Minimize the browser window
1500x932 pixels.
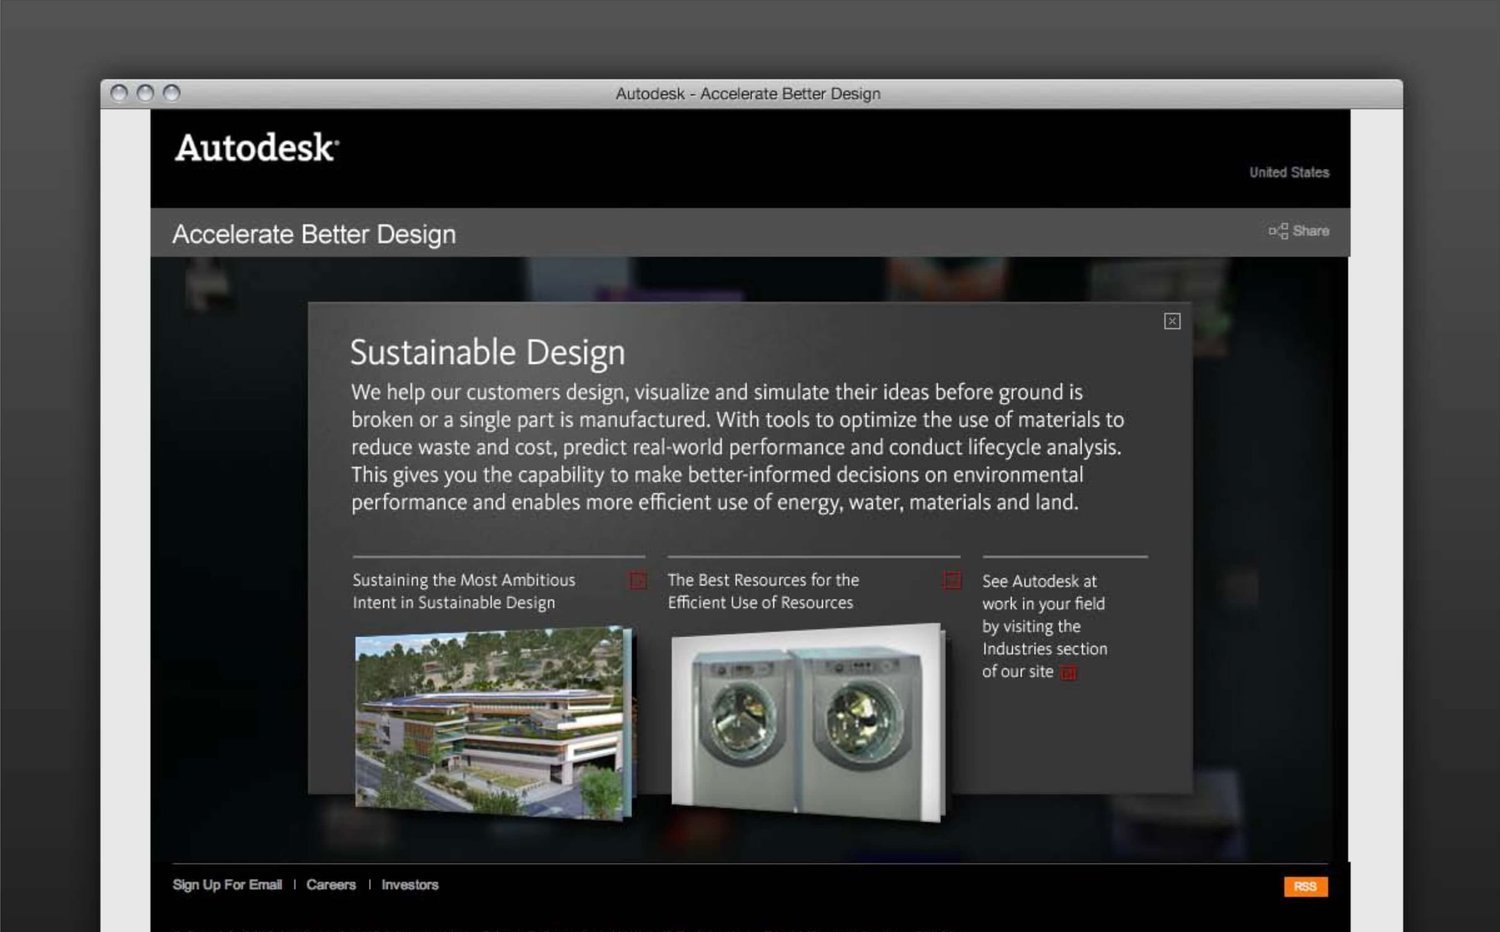click(x=145, y=93)
